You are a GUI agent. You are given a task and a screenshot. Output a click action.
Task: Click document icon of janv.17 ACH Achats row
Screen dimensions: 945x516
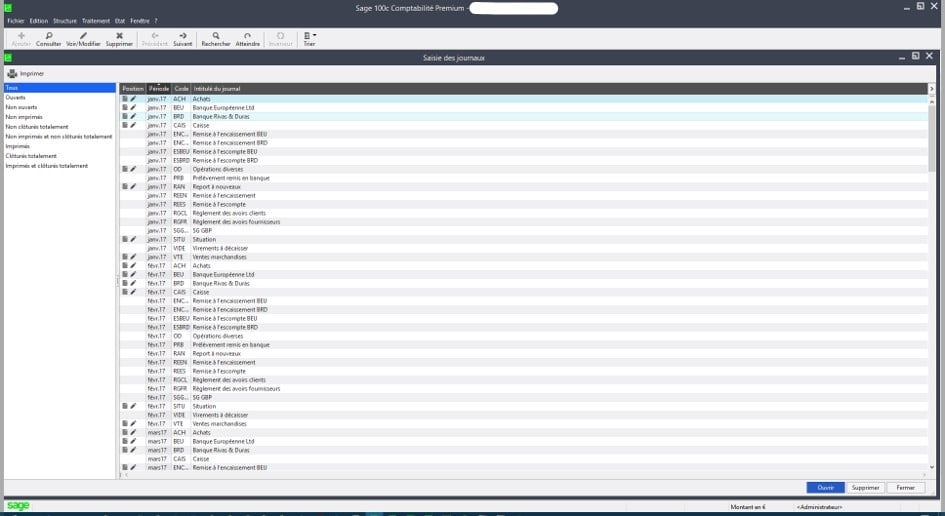point(125,99)
